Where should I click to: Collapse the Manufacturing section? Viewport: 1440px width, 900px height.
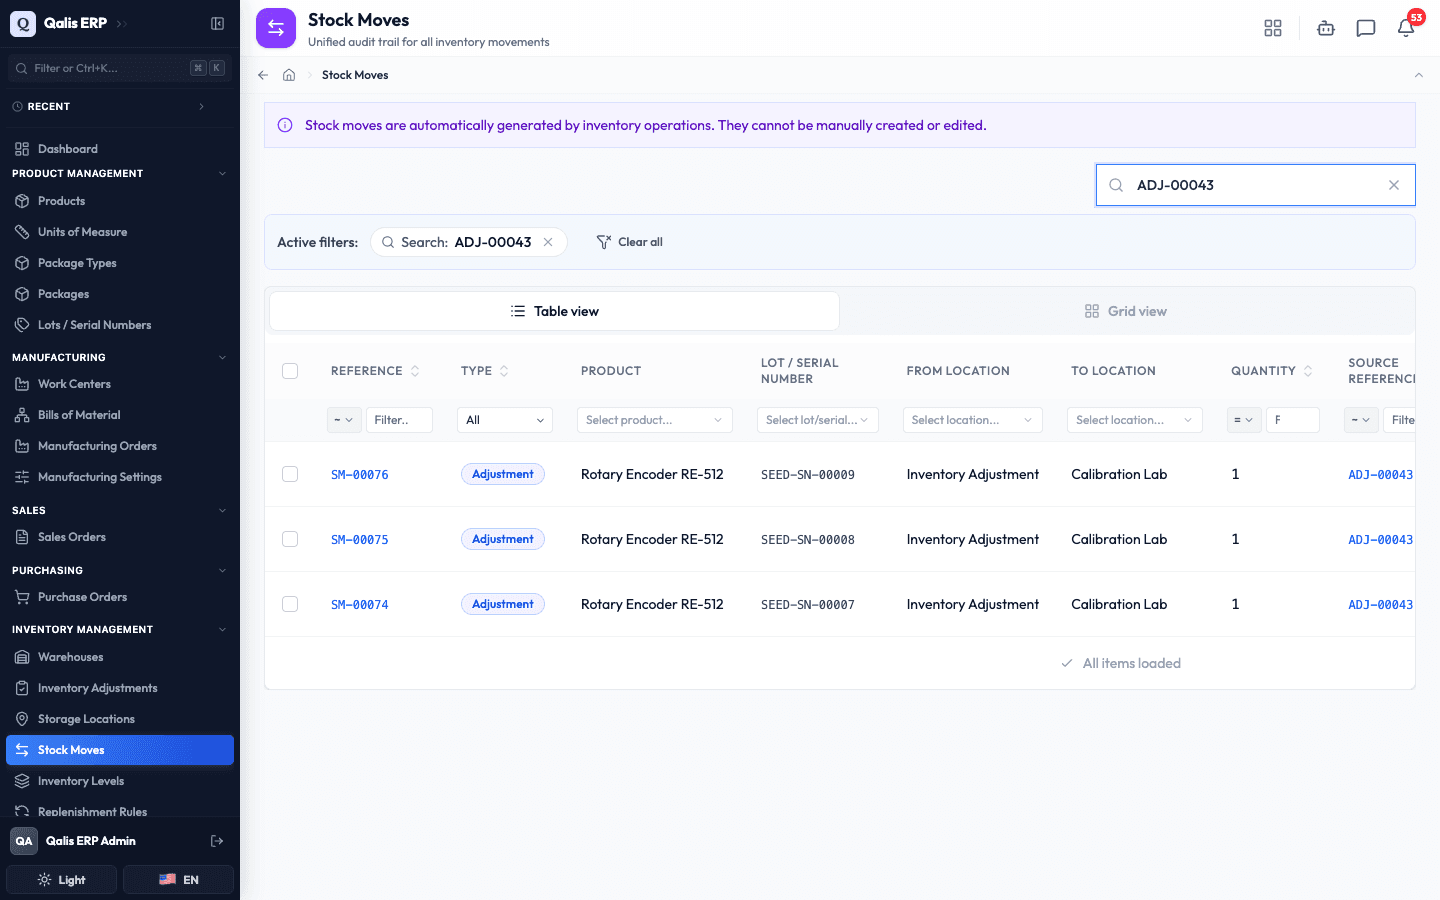(222, 357)
